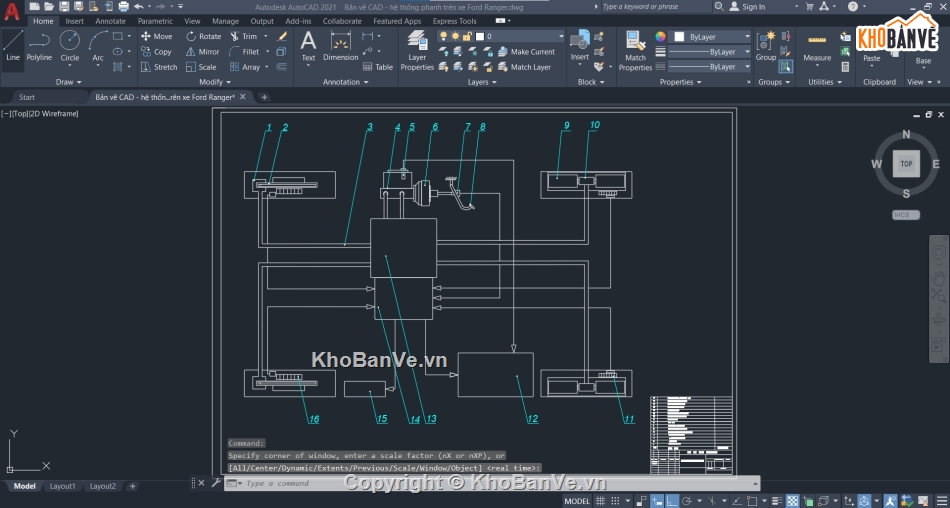Click Match Properties tool
Screen dimensions: 950x508
coord(635,50)
